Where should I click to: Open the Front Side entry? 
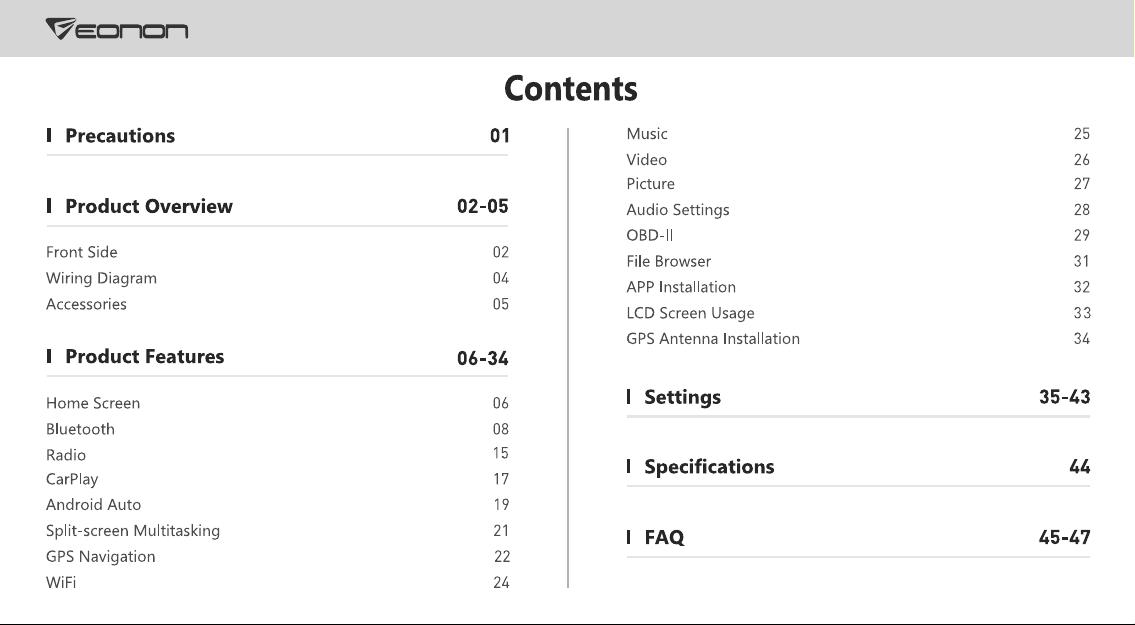[x=82, y=252]
